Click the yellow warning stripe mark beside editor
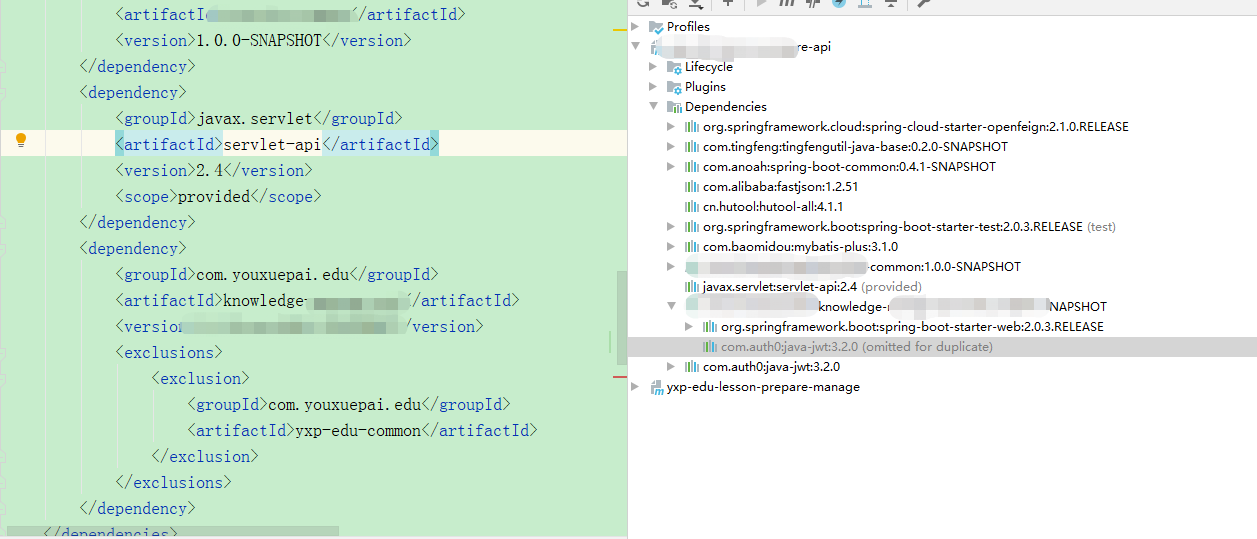 click(619, 32)
